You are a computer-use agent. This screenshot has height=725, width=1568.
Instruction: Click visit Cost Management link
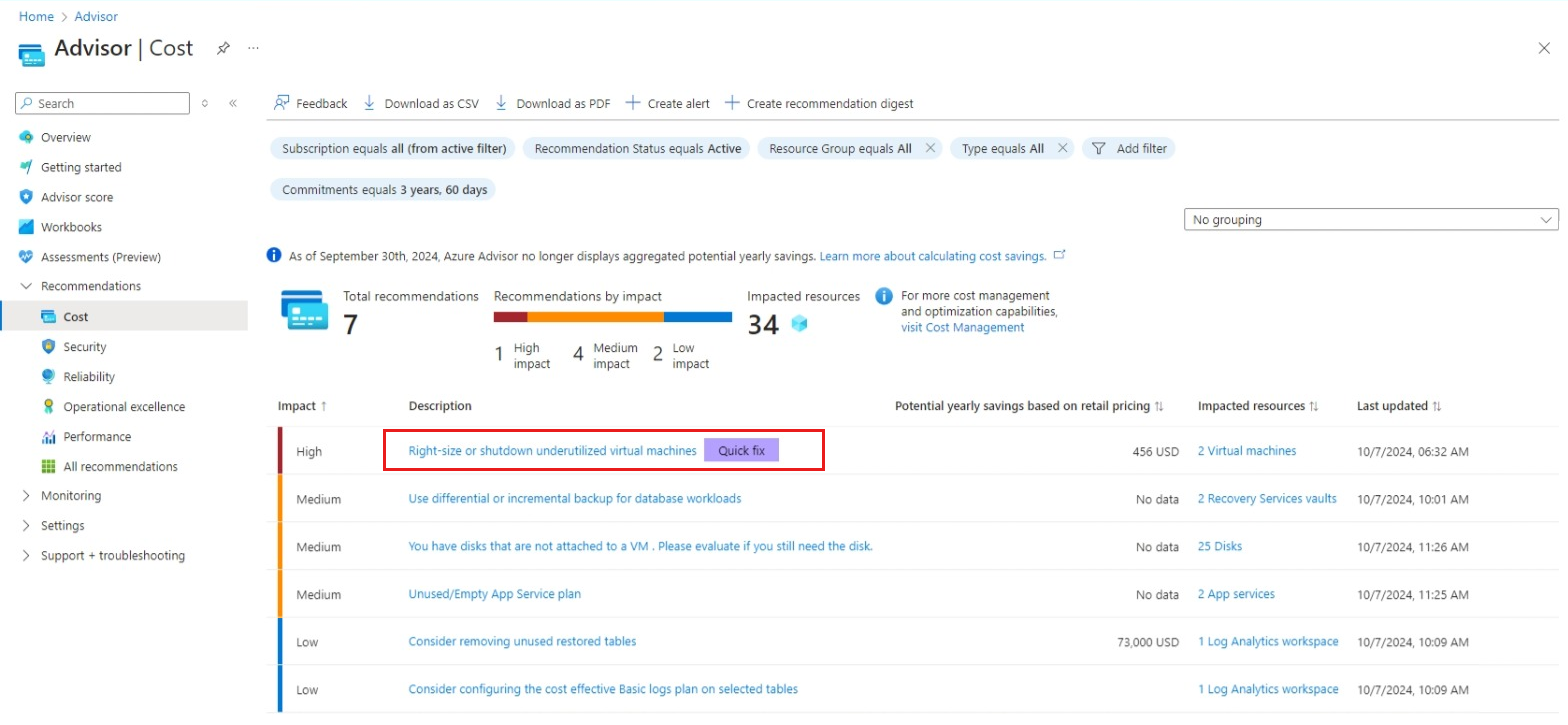962,327
